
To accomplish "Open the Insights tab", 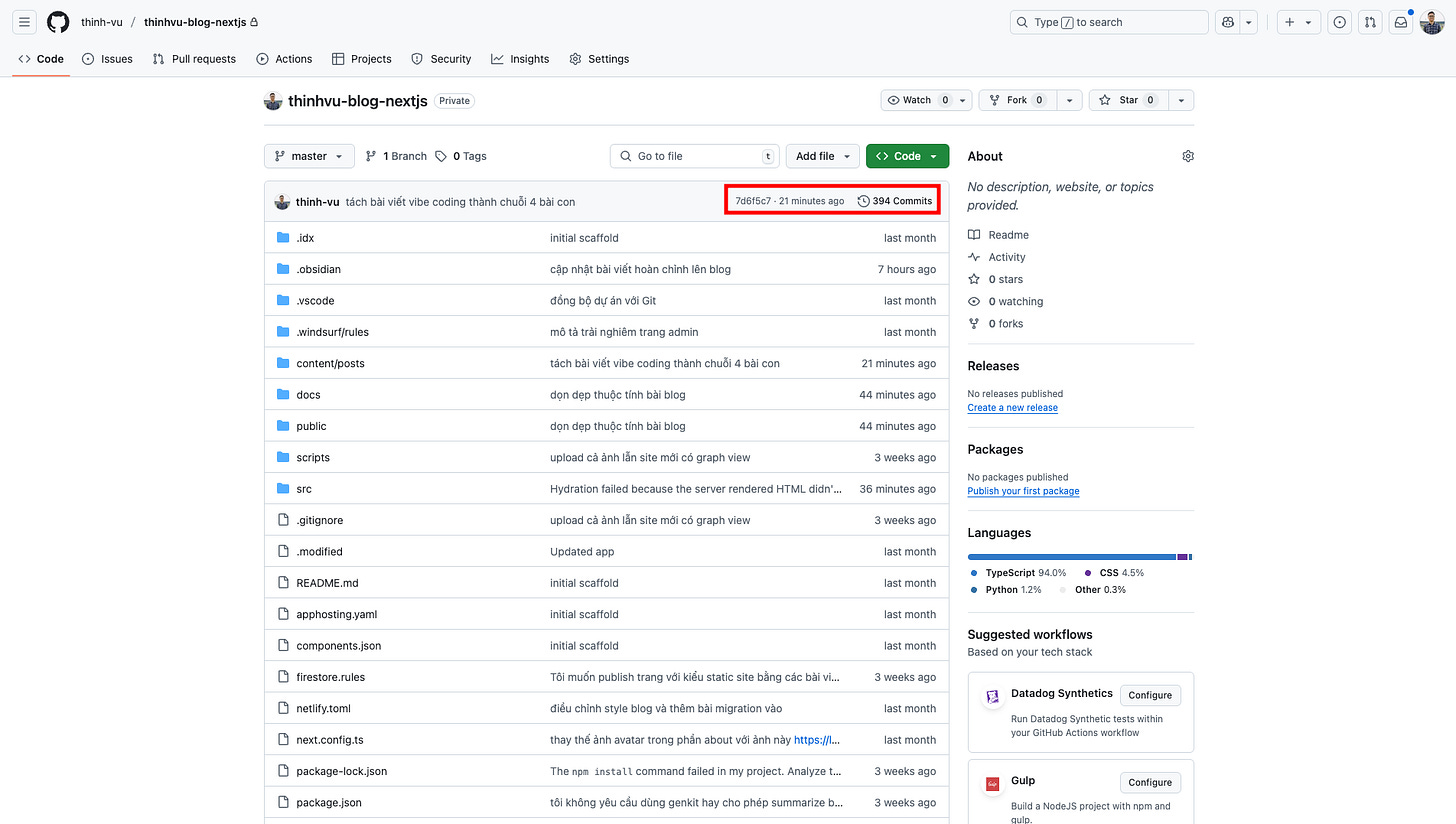I will pos(520,59).
